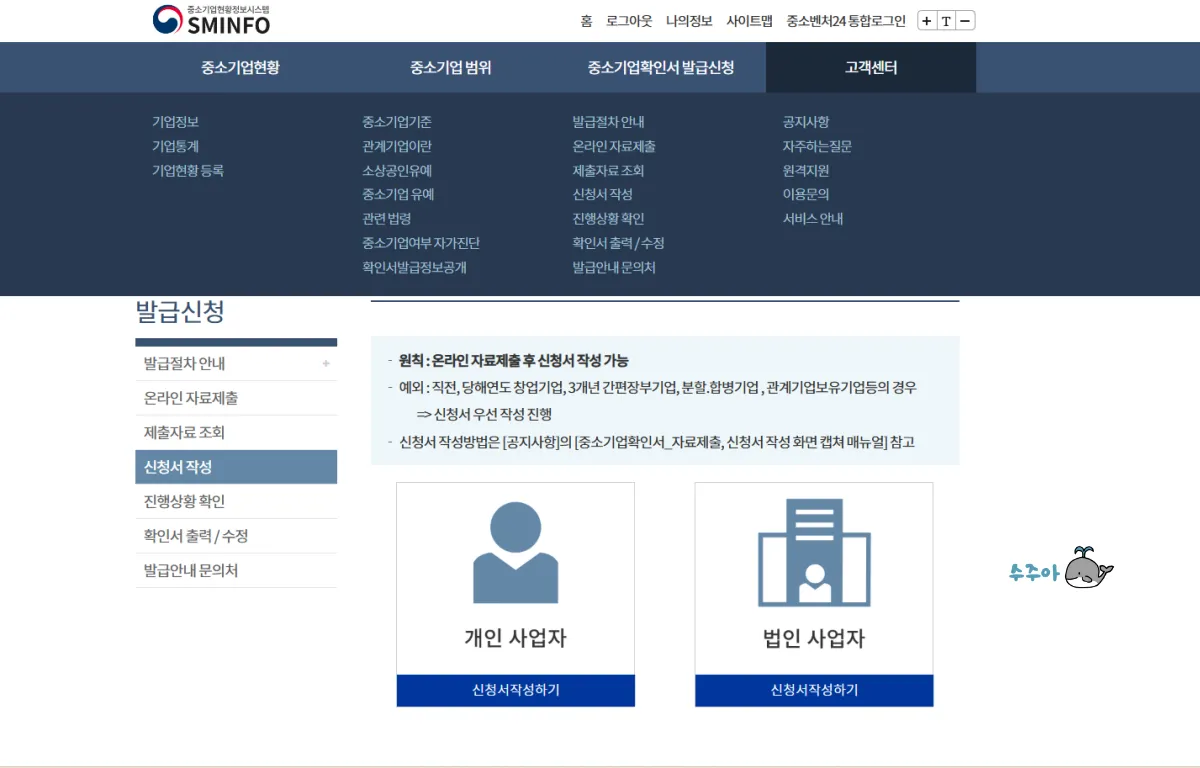Expand 발급절차 안내 in the sidebar
The width and height of the screenshot is (1200, 768).
[324, 363]
